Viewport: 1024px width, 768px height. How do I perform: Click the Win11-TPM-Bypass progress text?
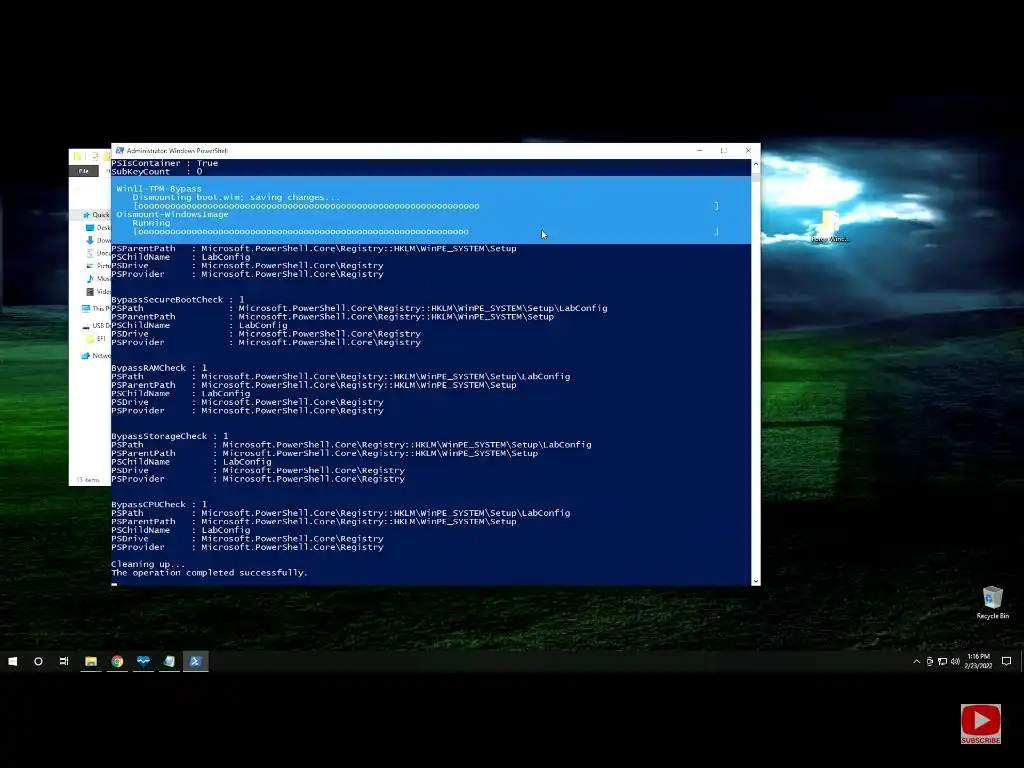click(159, 189)
